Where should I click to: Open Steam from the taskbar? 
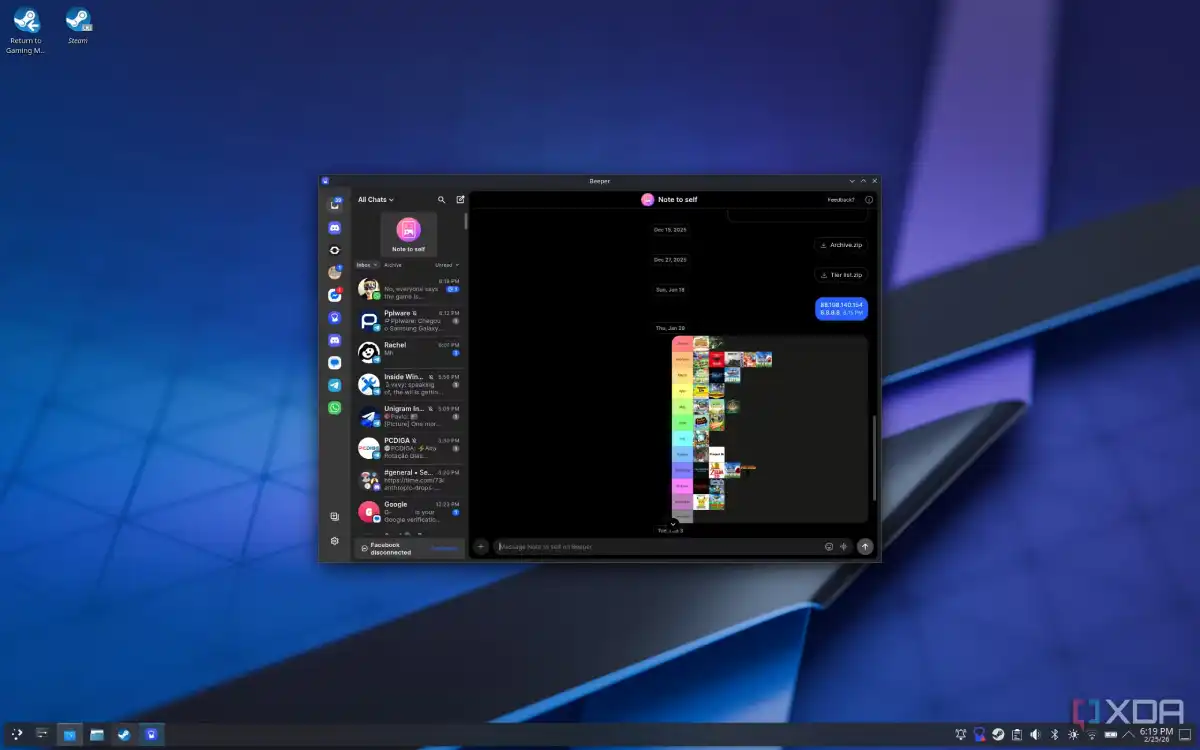pyautogui.click(x=124, y=735)
